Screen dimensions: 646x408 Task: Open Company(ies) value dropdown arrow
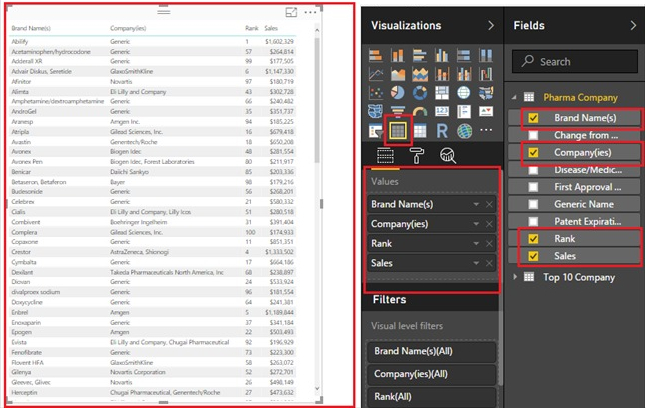click(x=476, y=224)
